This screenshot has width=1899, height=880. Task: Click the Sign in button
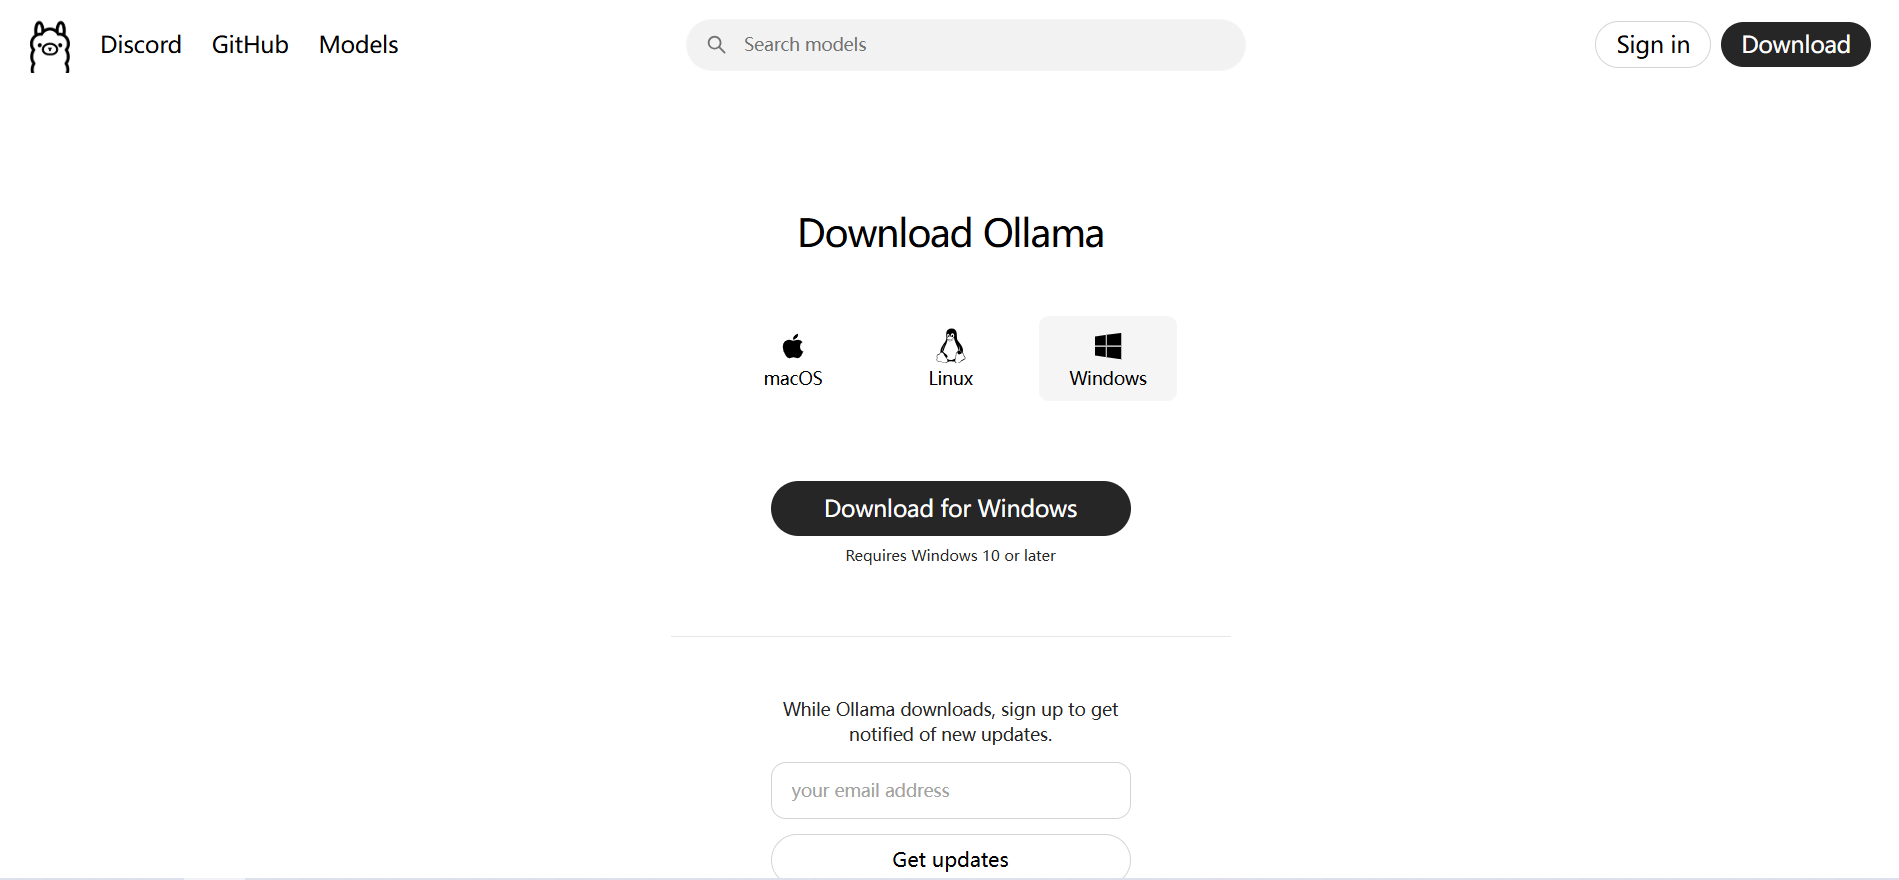click(x=1653, y=45)
